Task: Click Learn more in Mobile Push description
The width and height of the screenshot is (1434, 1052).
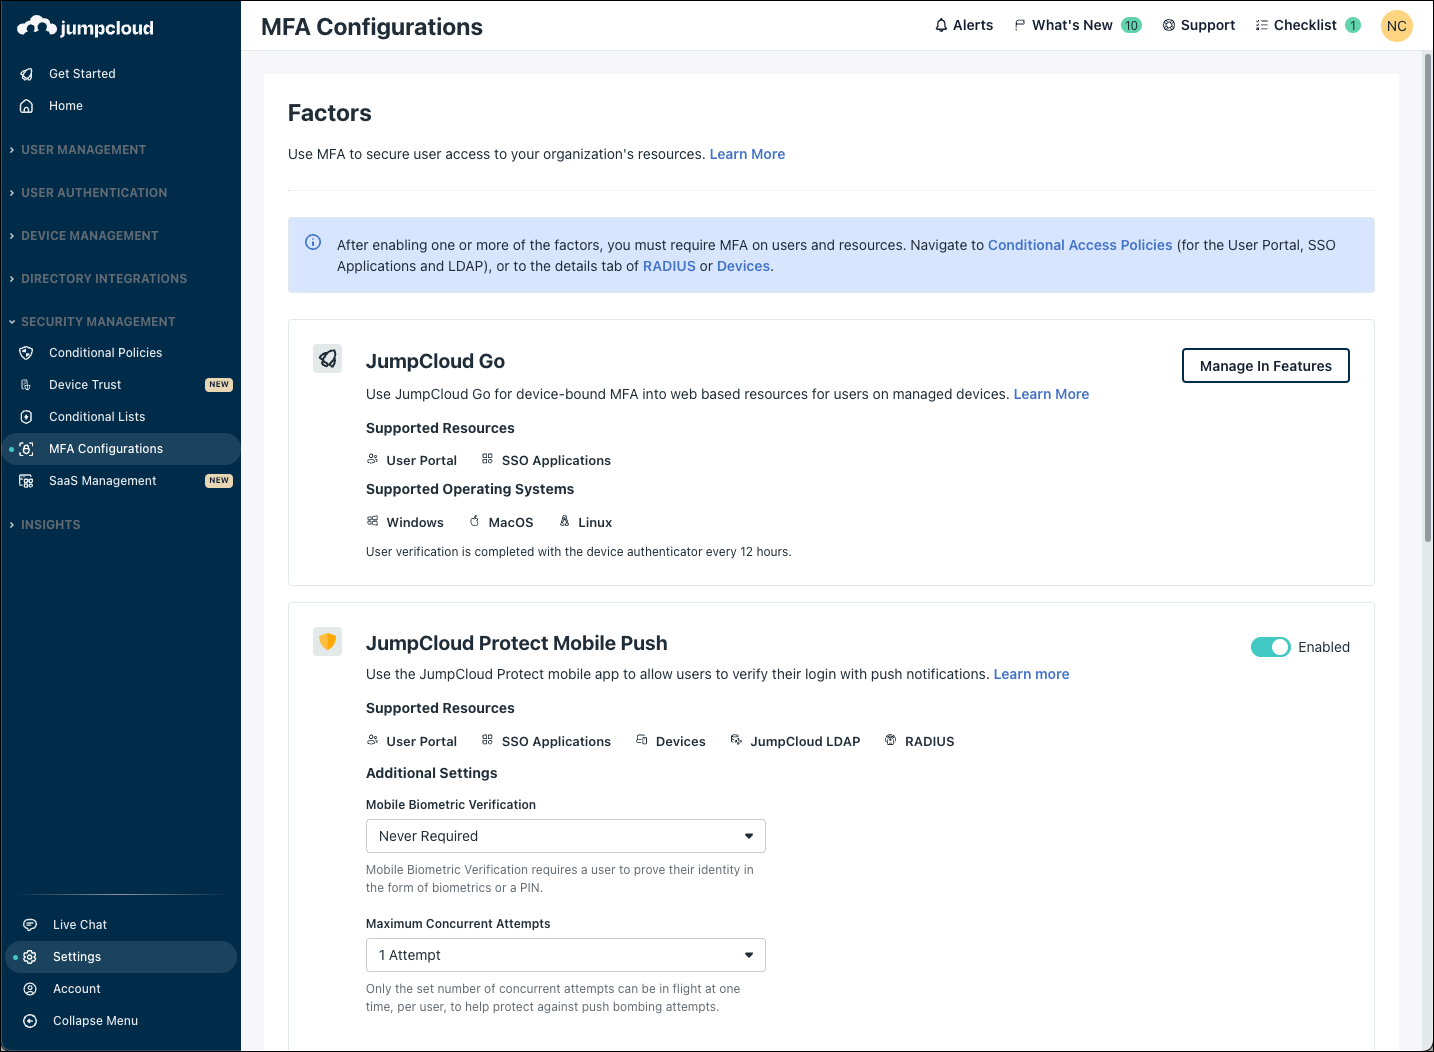Action: coord(1031,674)
